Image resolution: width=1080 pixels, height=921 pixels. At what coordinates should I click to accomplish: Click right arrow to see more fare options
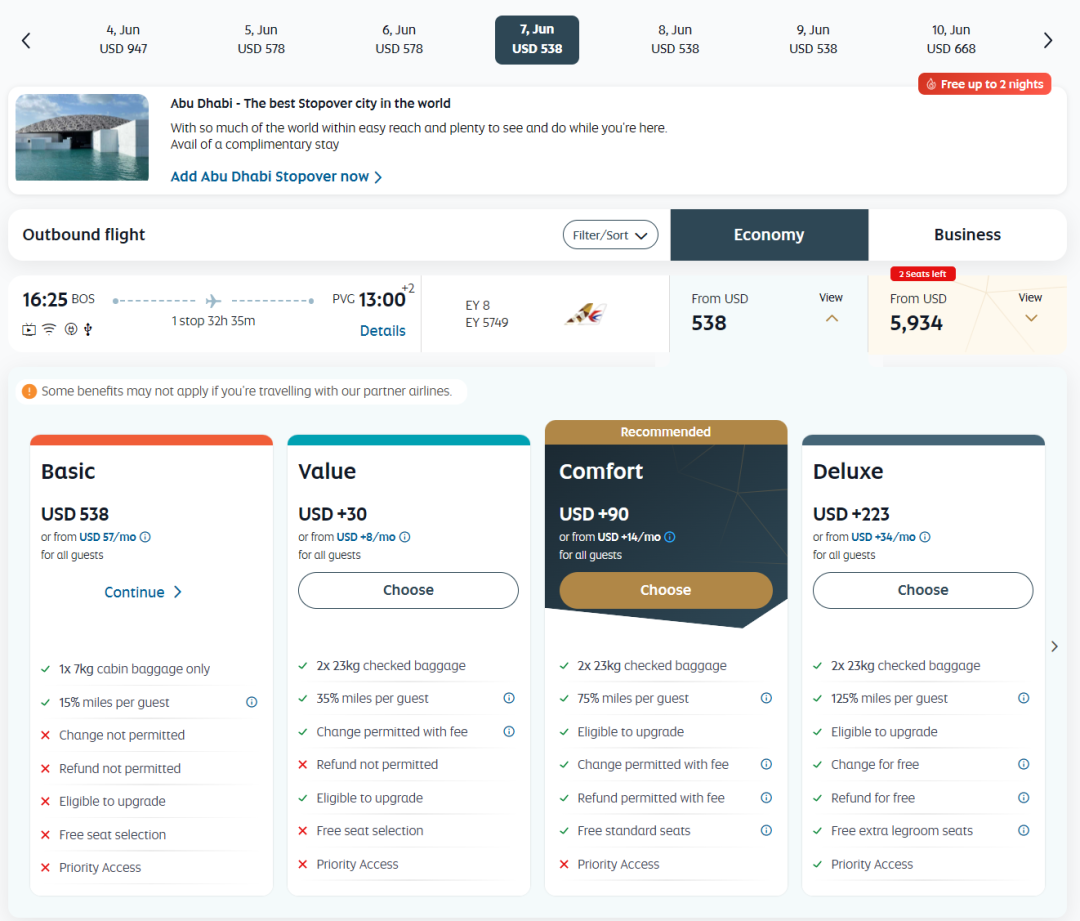click(x=1054, y=647)
